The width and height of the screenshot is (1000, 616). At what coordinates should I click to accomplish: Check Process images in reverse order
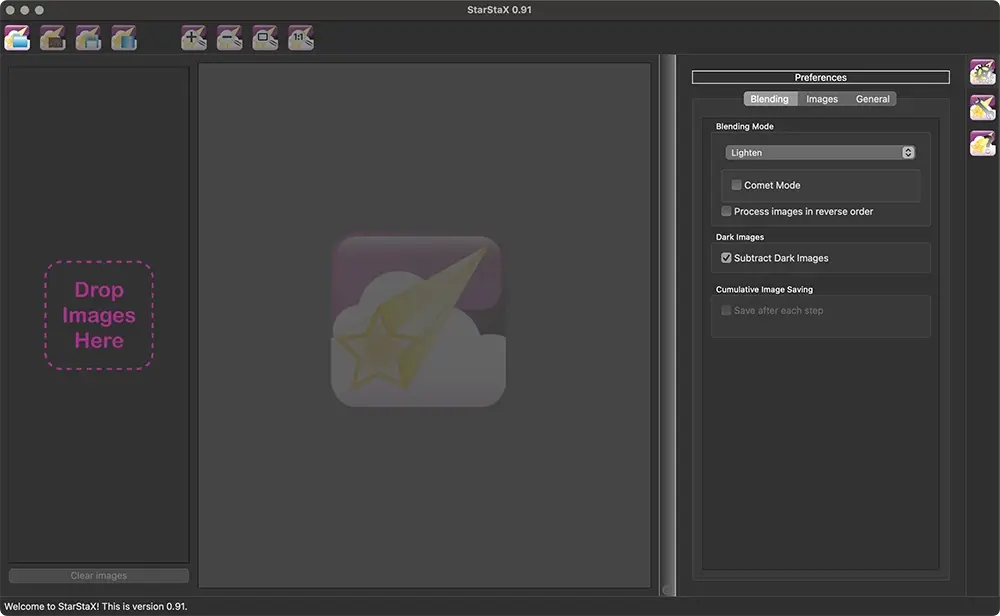(726, 211)
